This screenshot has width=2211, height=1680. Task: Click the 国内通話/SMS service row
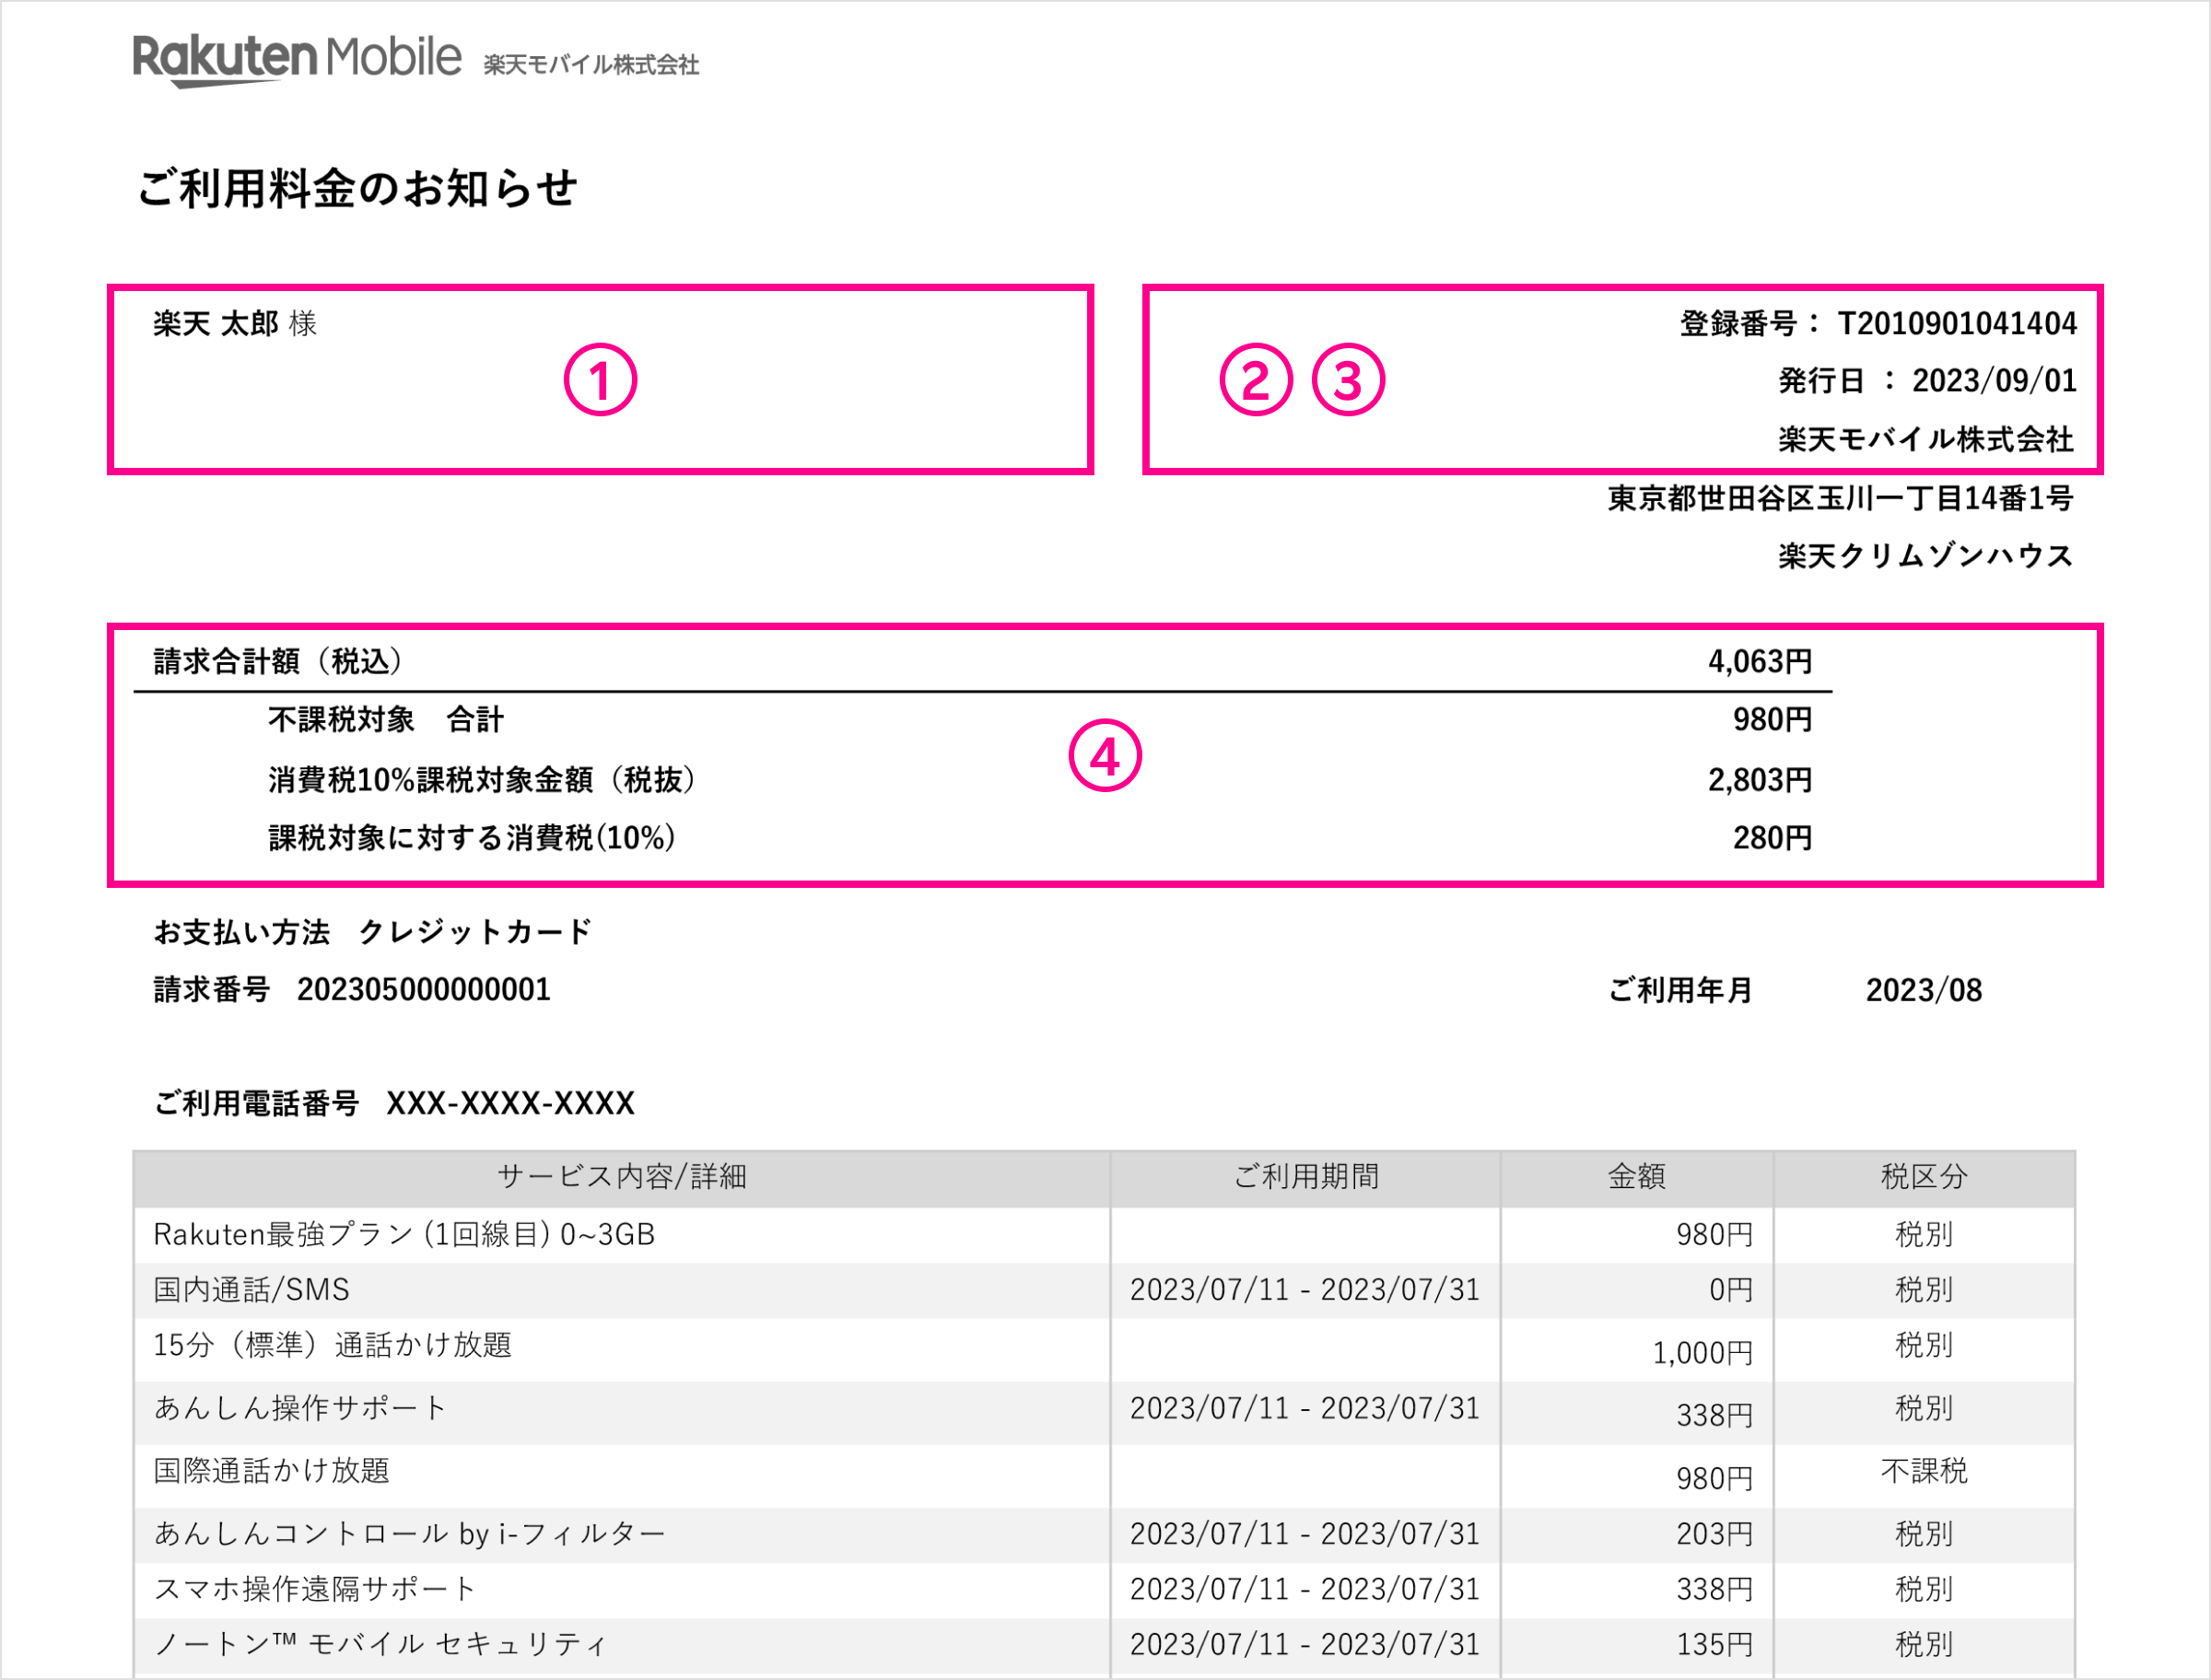1104,1290
